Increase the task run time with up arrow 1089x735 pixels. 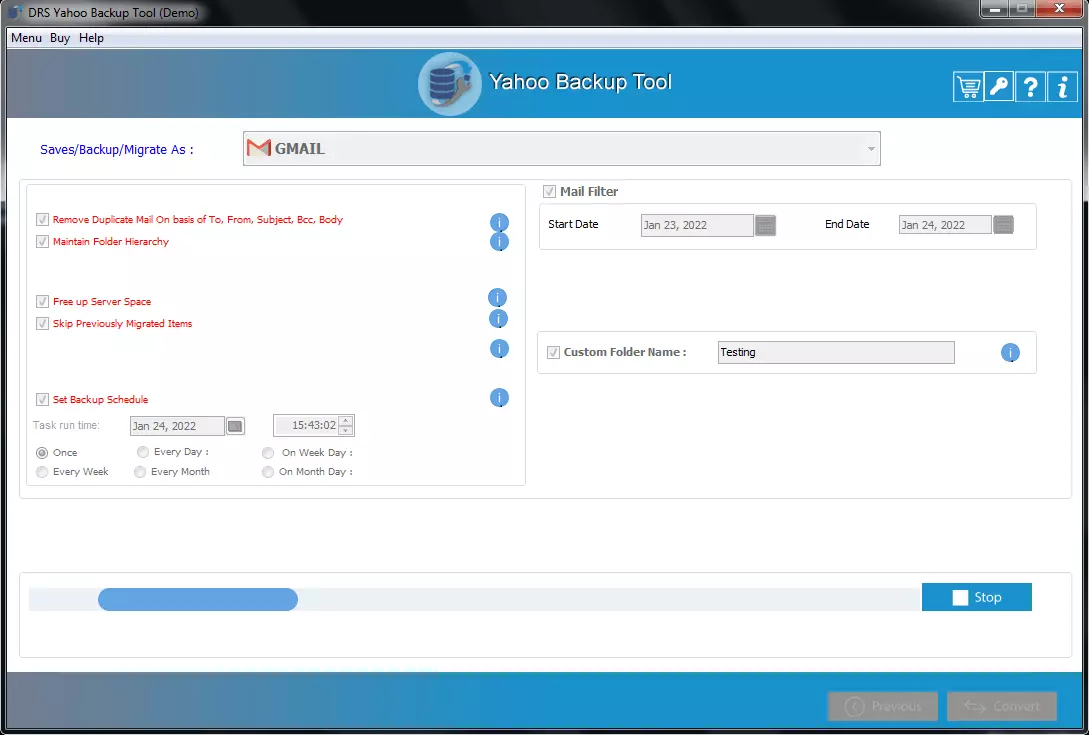[x=346, y=421]
